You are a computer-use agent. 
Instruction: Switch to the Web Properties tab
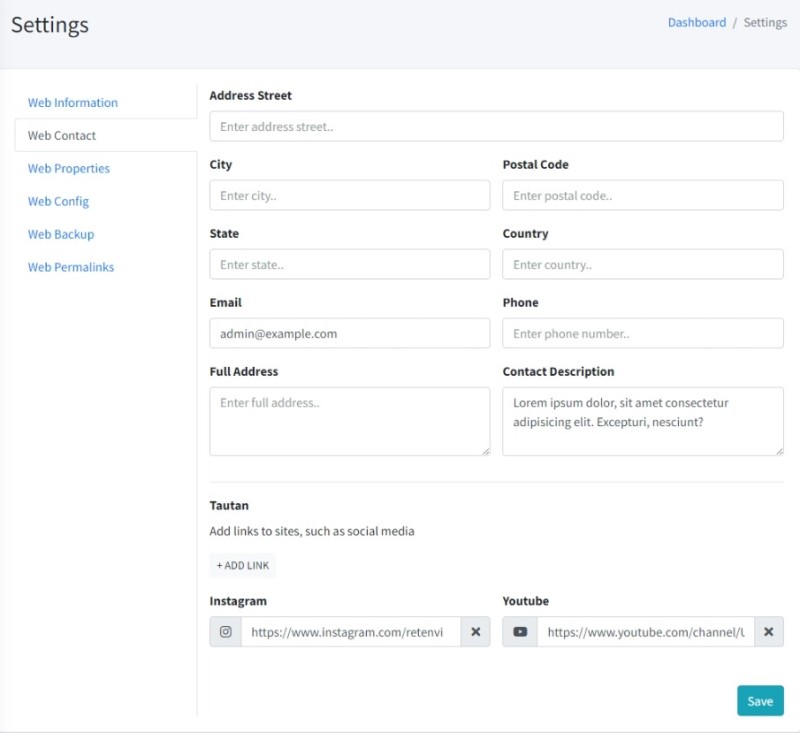point(69,169)
